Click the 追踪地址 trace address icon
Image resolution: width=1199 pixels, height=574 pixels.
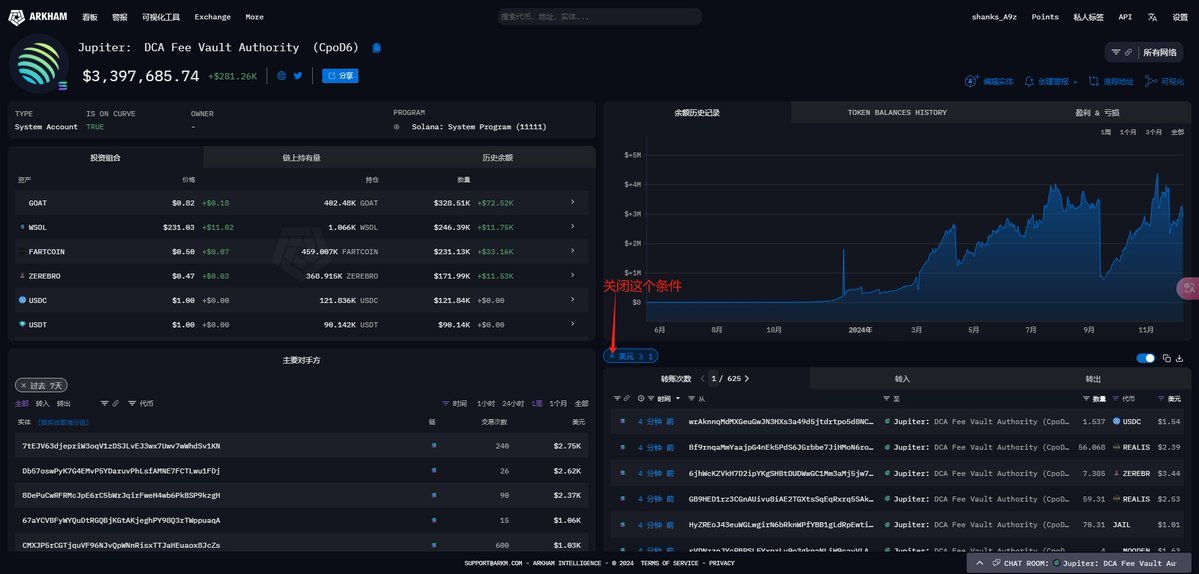[x=1092, y=81]
